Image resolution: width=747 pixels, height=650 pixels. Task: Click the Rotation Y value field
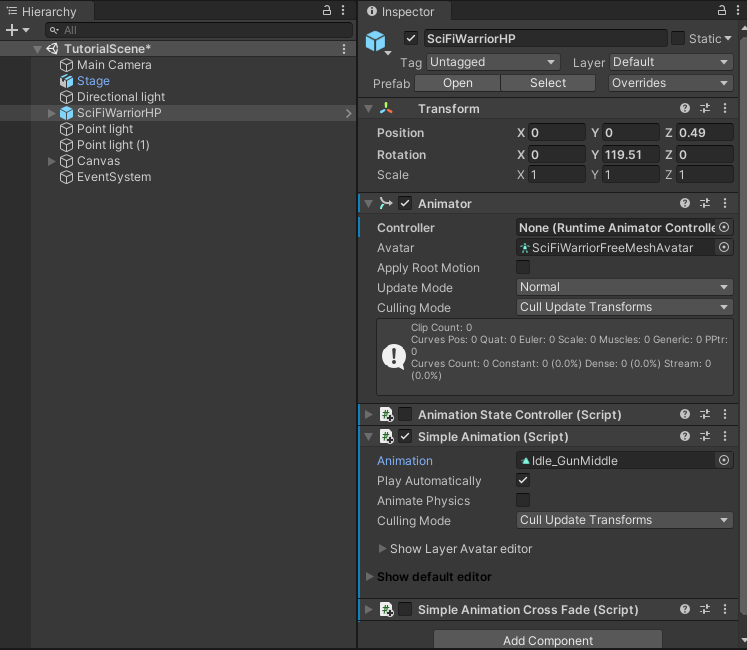(x=630, y=155)
